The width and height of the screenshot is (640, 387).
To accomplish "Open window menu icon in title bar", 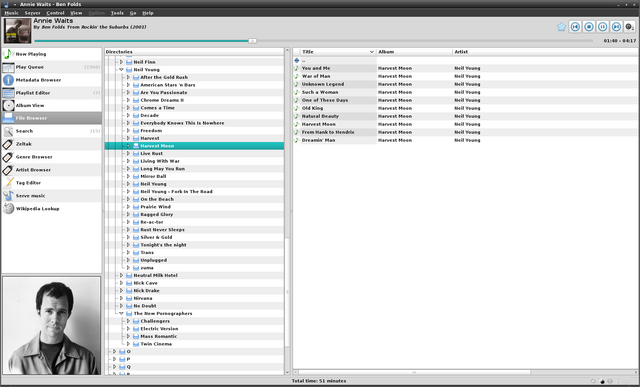I will pyautogui.click(x=6, y=4).
